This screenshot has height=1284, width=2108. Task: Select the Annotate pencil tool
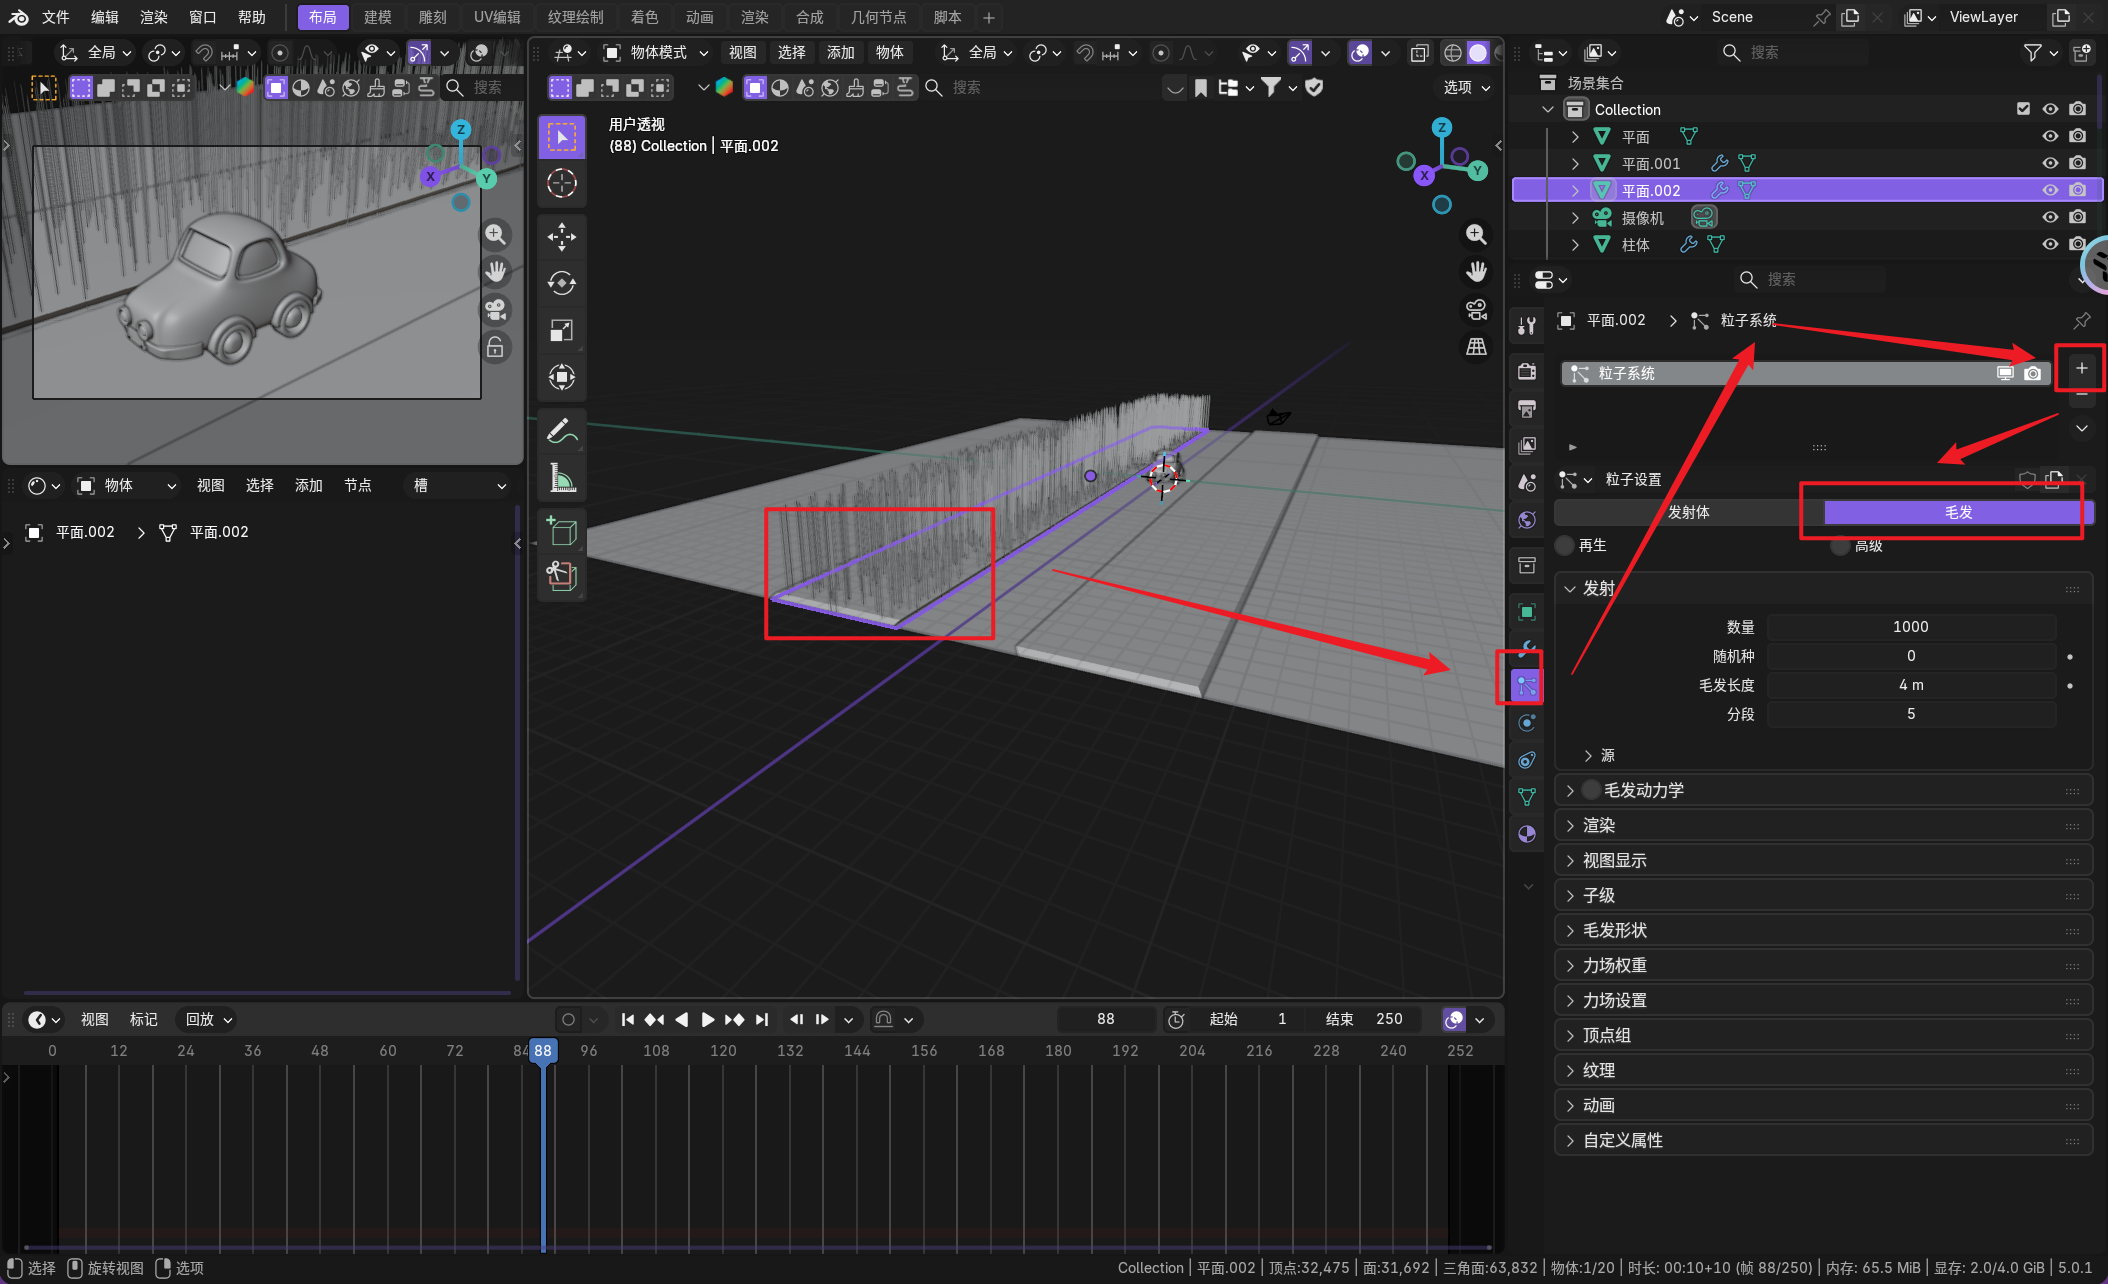coord(561,431)
